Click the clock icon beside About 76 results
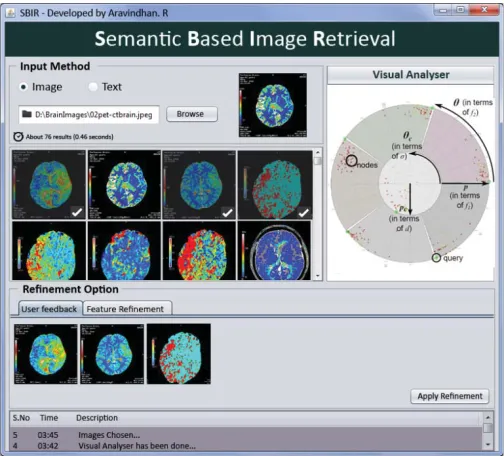Viewport: 504px width, 456px height. click(18, 137)
